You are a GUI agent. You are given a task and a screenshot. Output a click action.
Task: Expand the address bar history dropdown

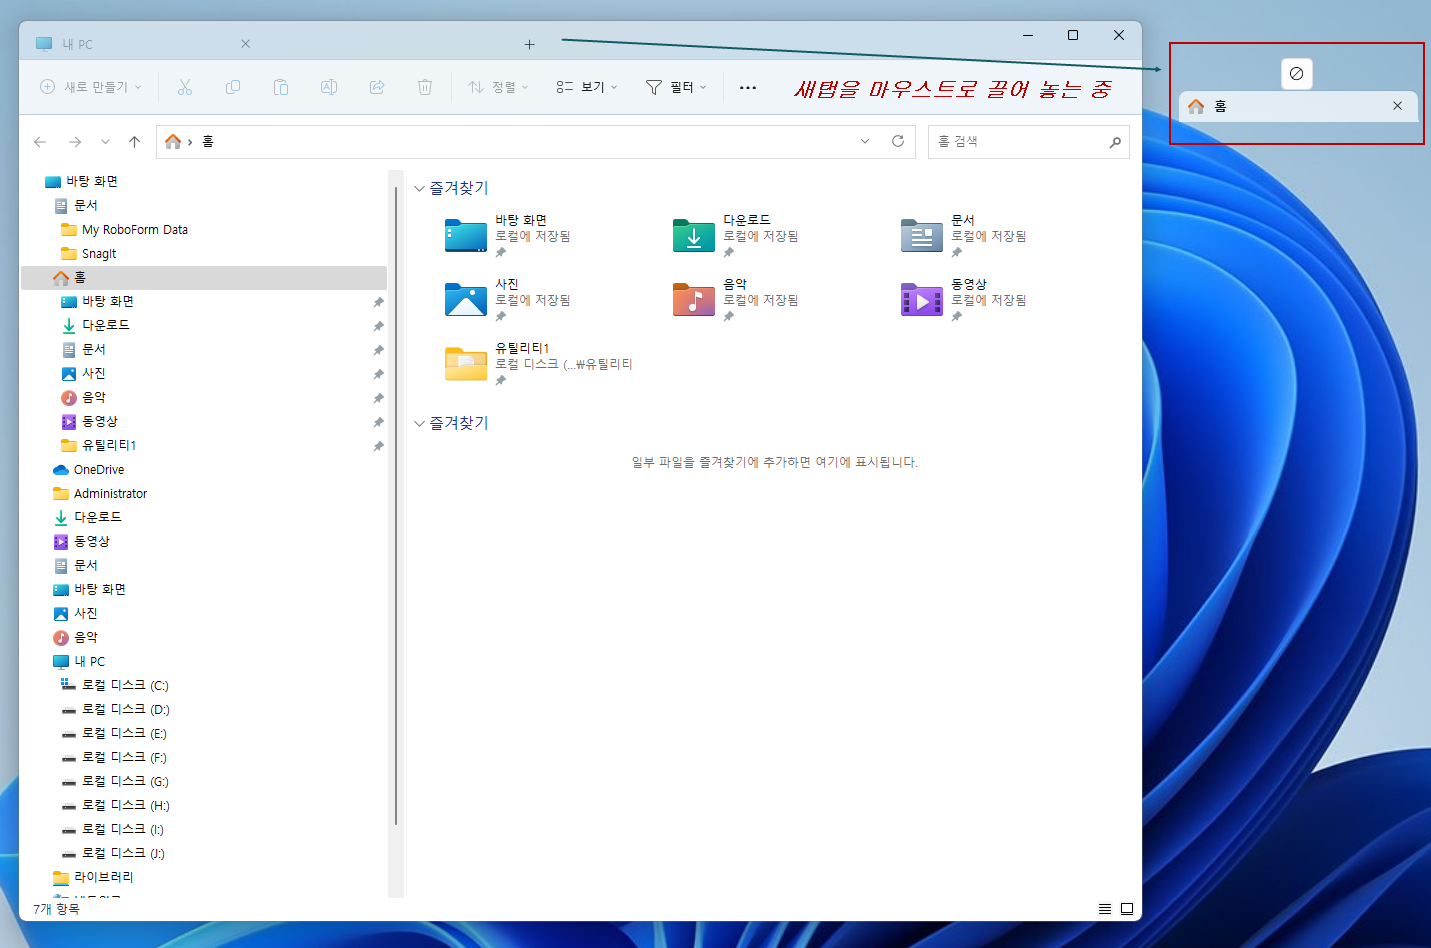865,141
